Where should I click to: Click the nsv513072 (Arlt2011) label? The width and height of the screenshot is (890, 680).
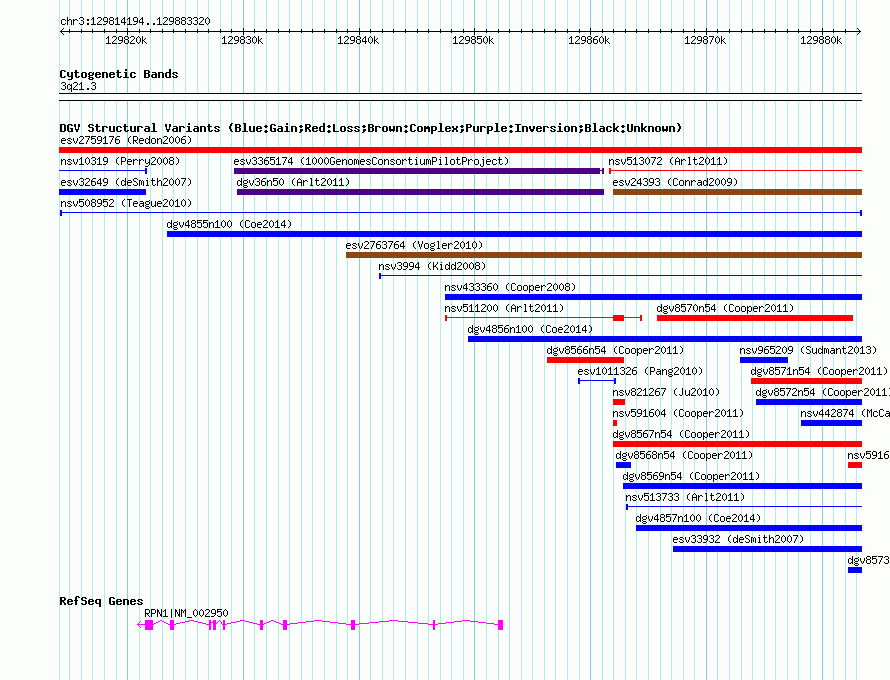pyautogui.click(x=668, y=161)
